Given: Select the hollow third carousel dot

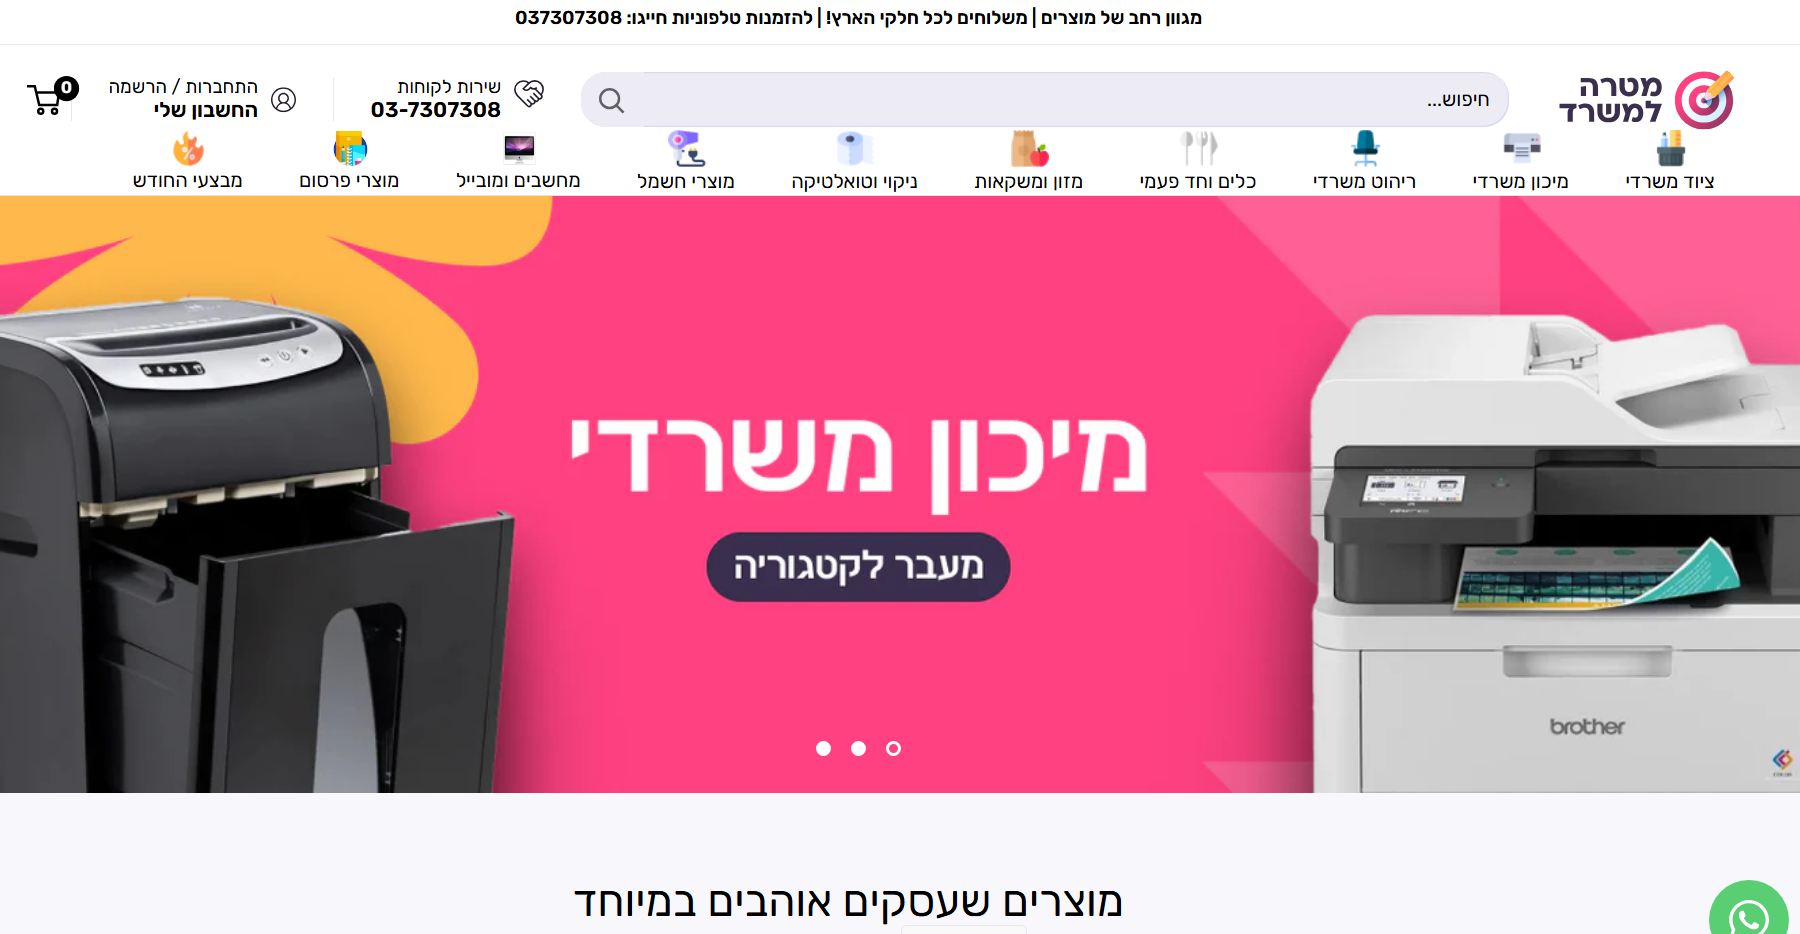Looking at the screenshot, I should pyautogui.click(x=893, y=748).
